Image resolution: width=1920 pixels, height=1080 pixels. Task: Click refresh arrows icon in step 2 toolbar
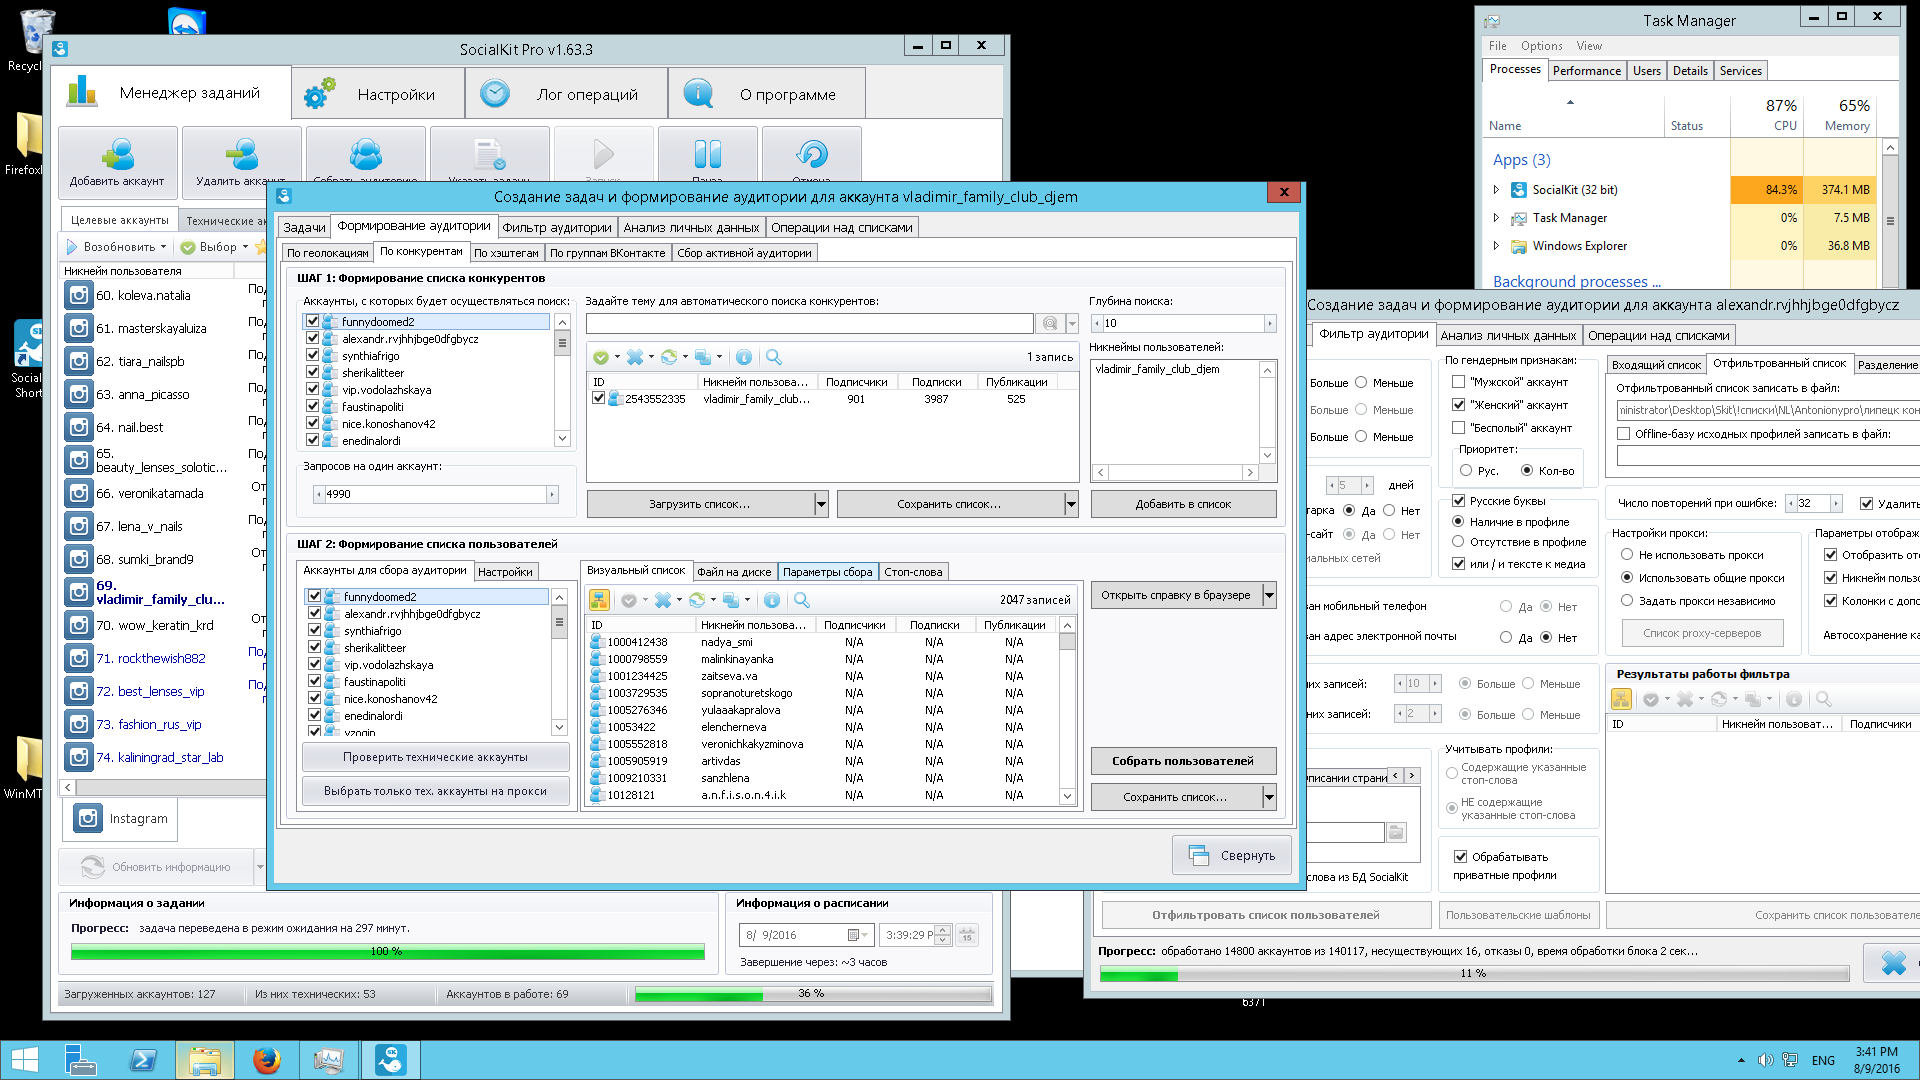pos(696,600)
